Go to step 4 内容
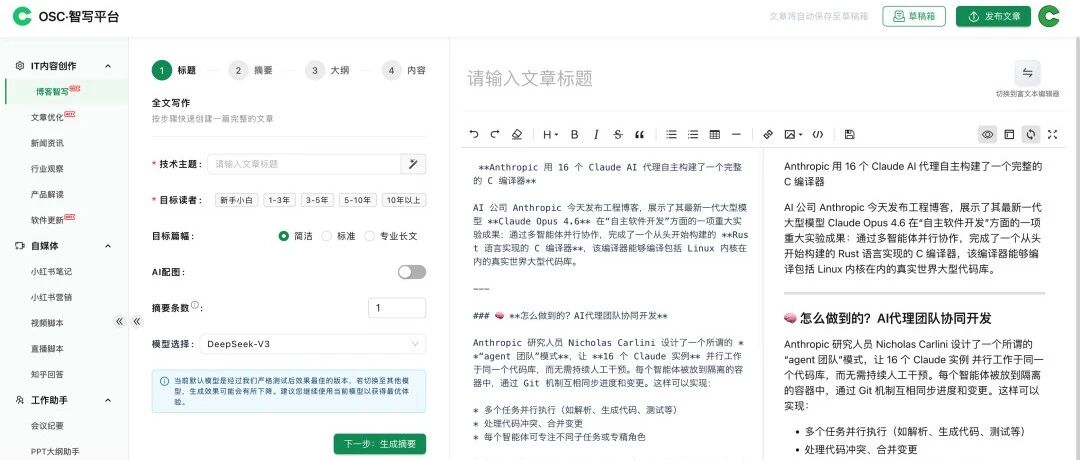Screen dimensions: 1080x460 tap(404, 70)
